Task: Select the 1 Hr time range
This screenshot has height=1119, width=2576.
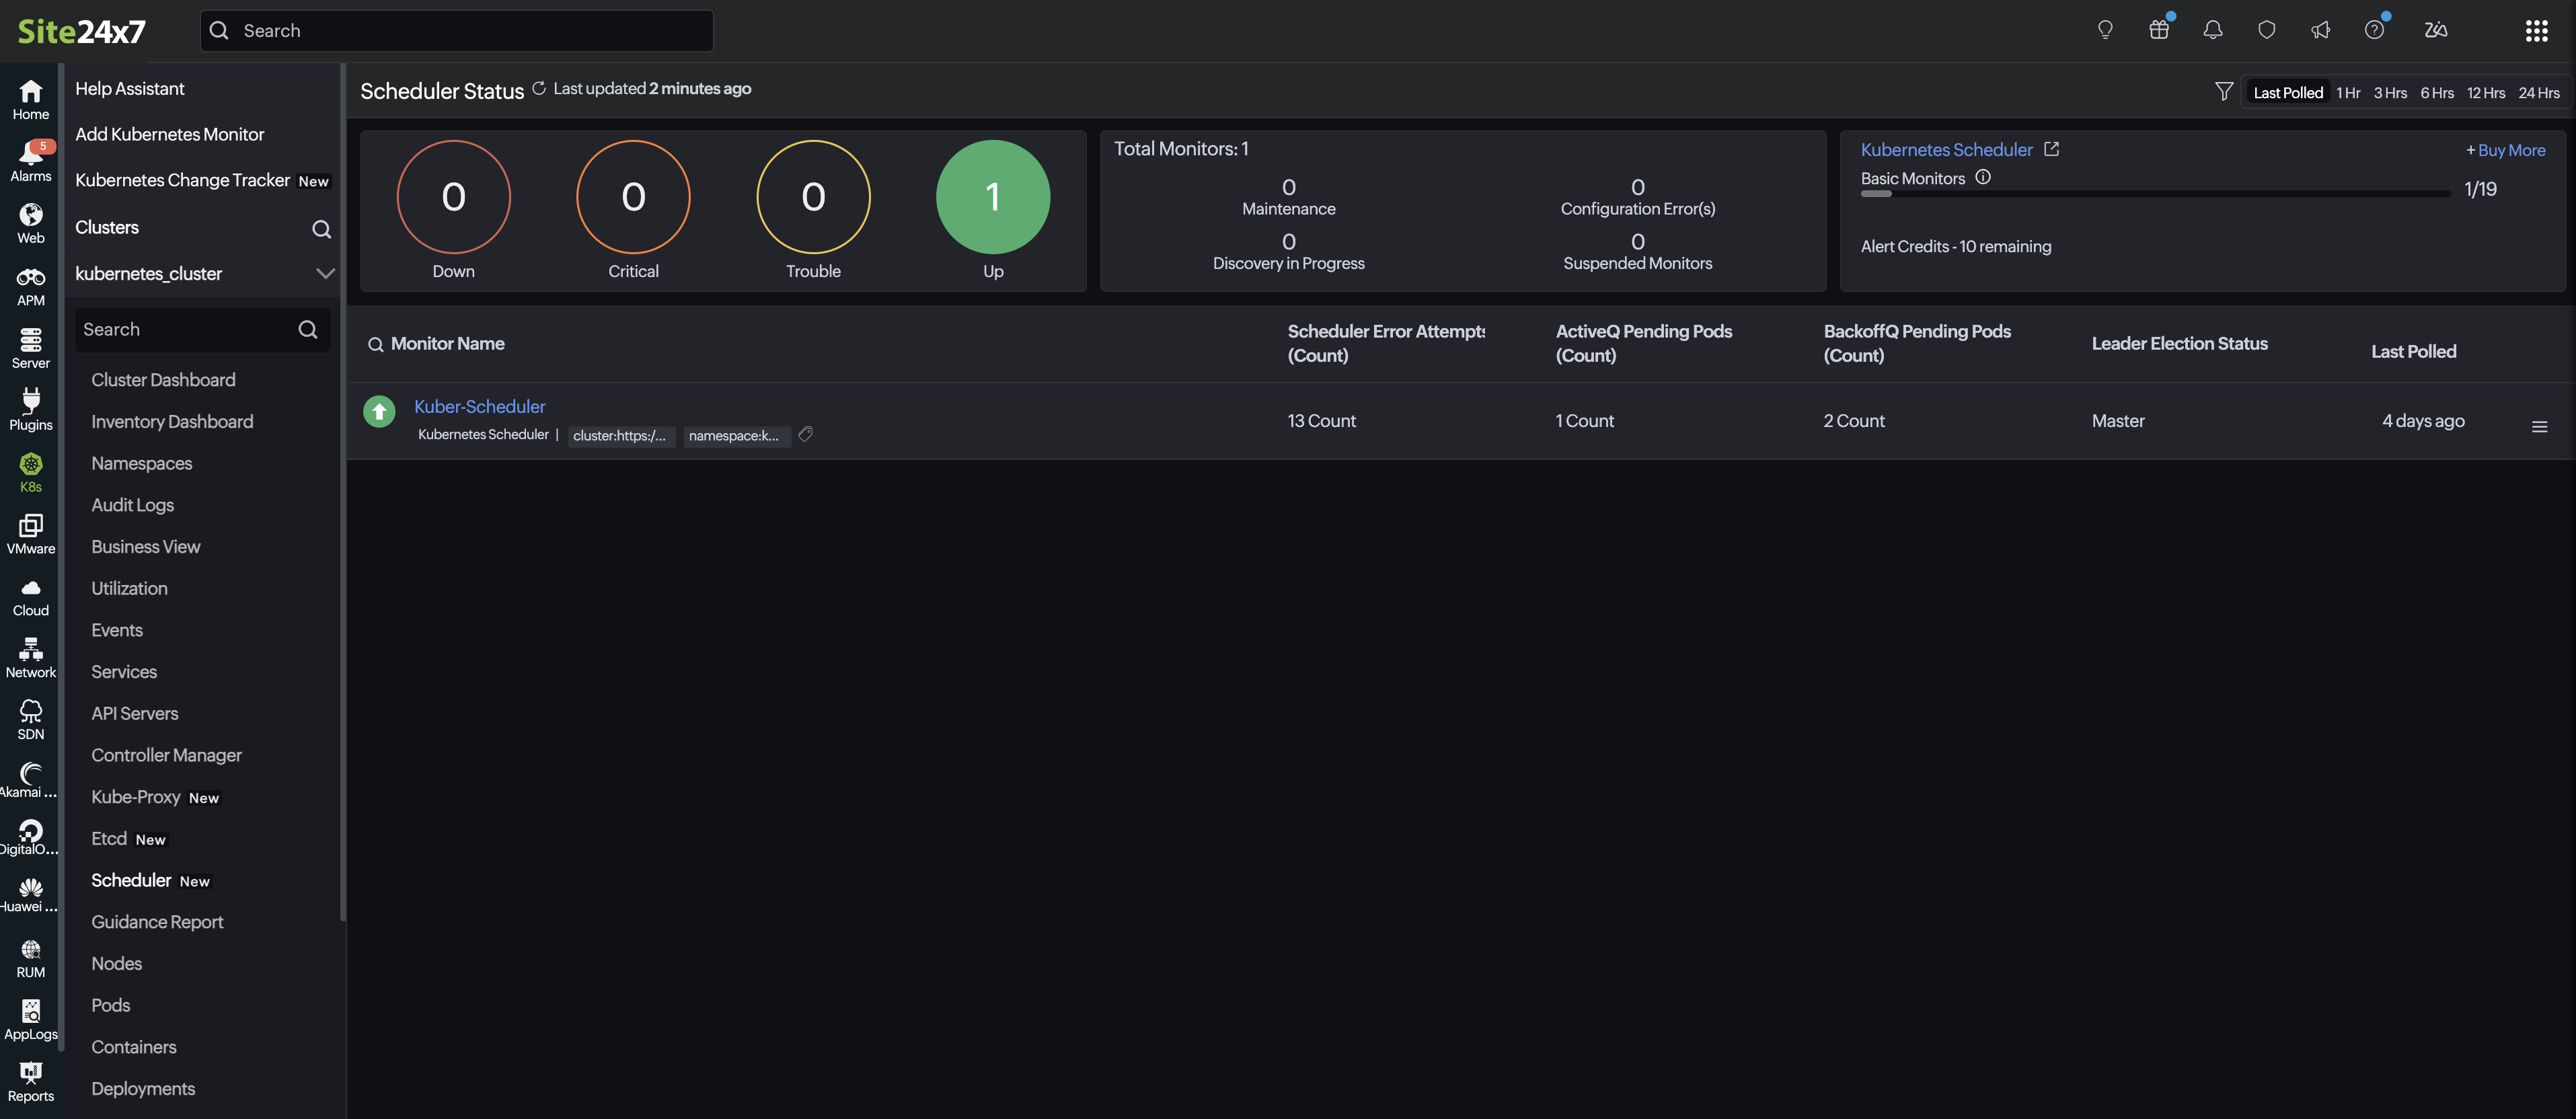Action: (2348, 93)
